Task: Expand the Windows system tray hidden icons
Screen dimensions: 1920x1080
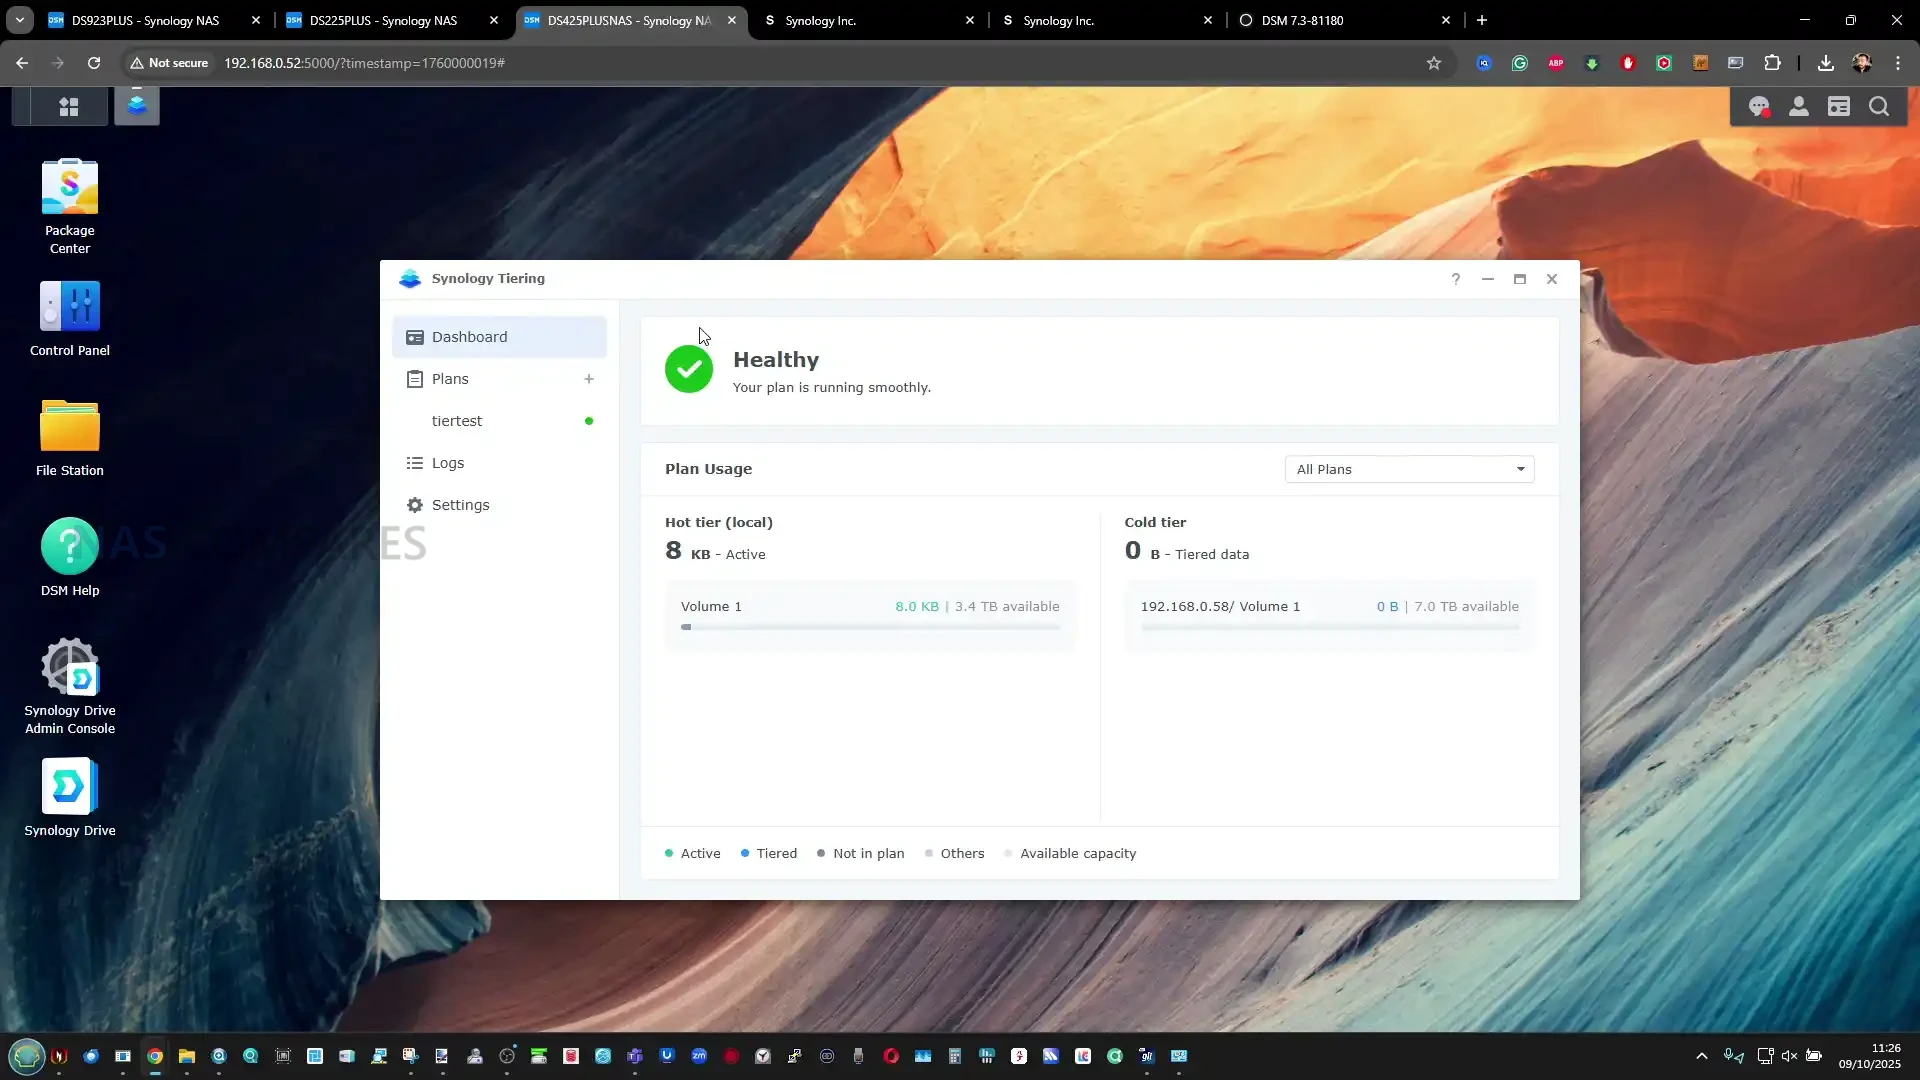Action: pyautogui.click(x=1701, y=1056)
